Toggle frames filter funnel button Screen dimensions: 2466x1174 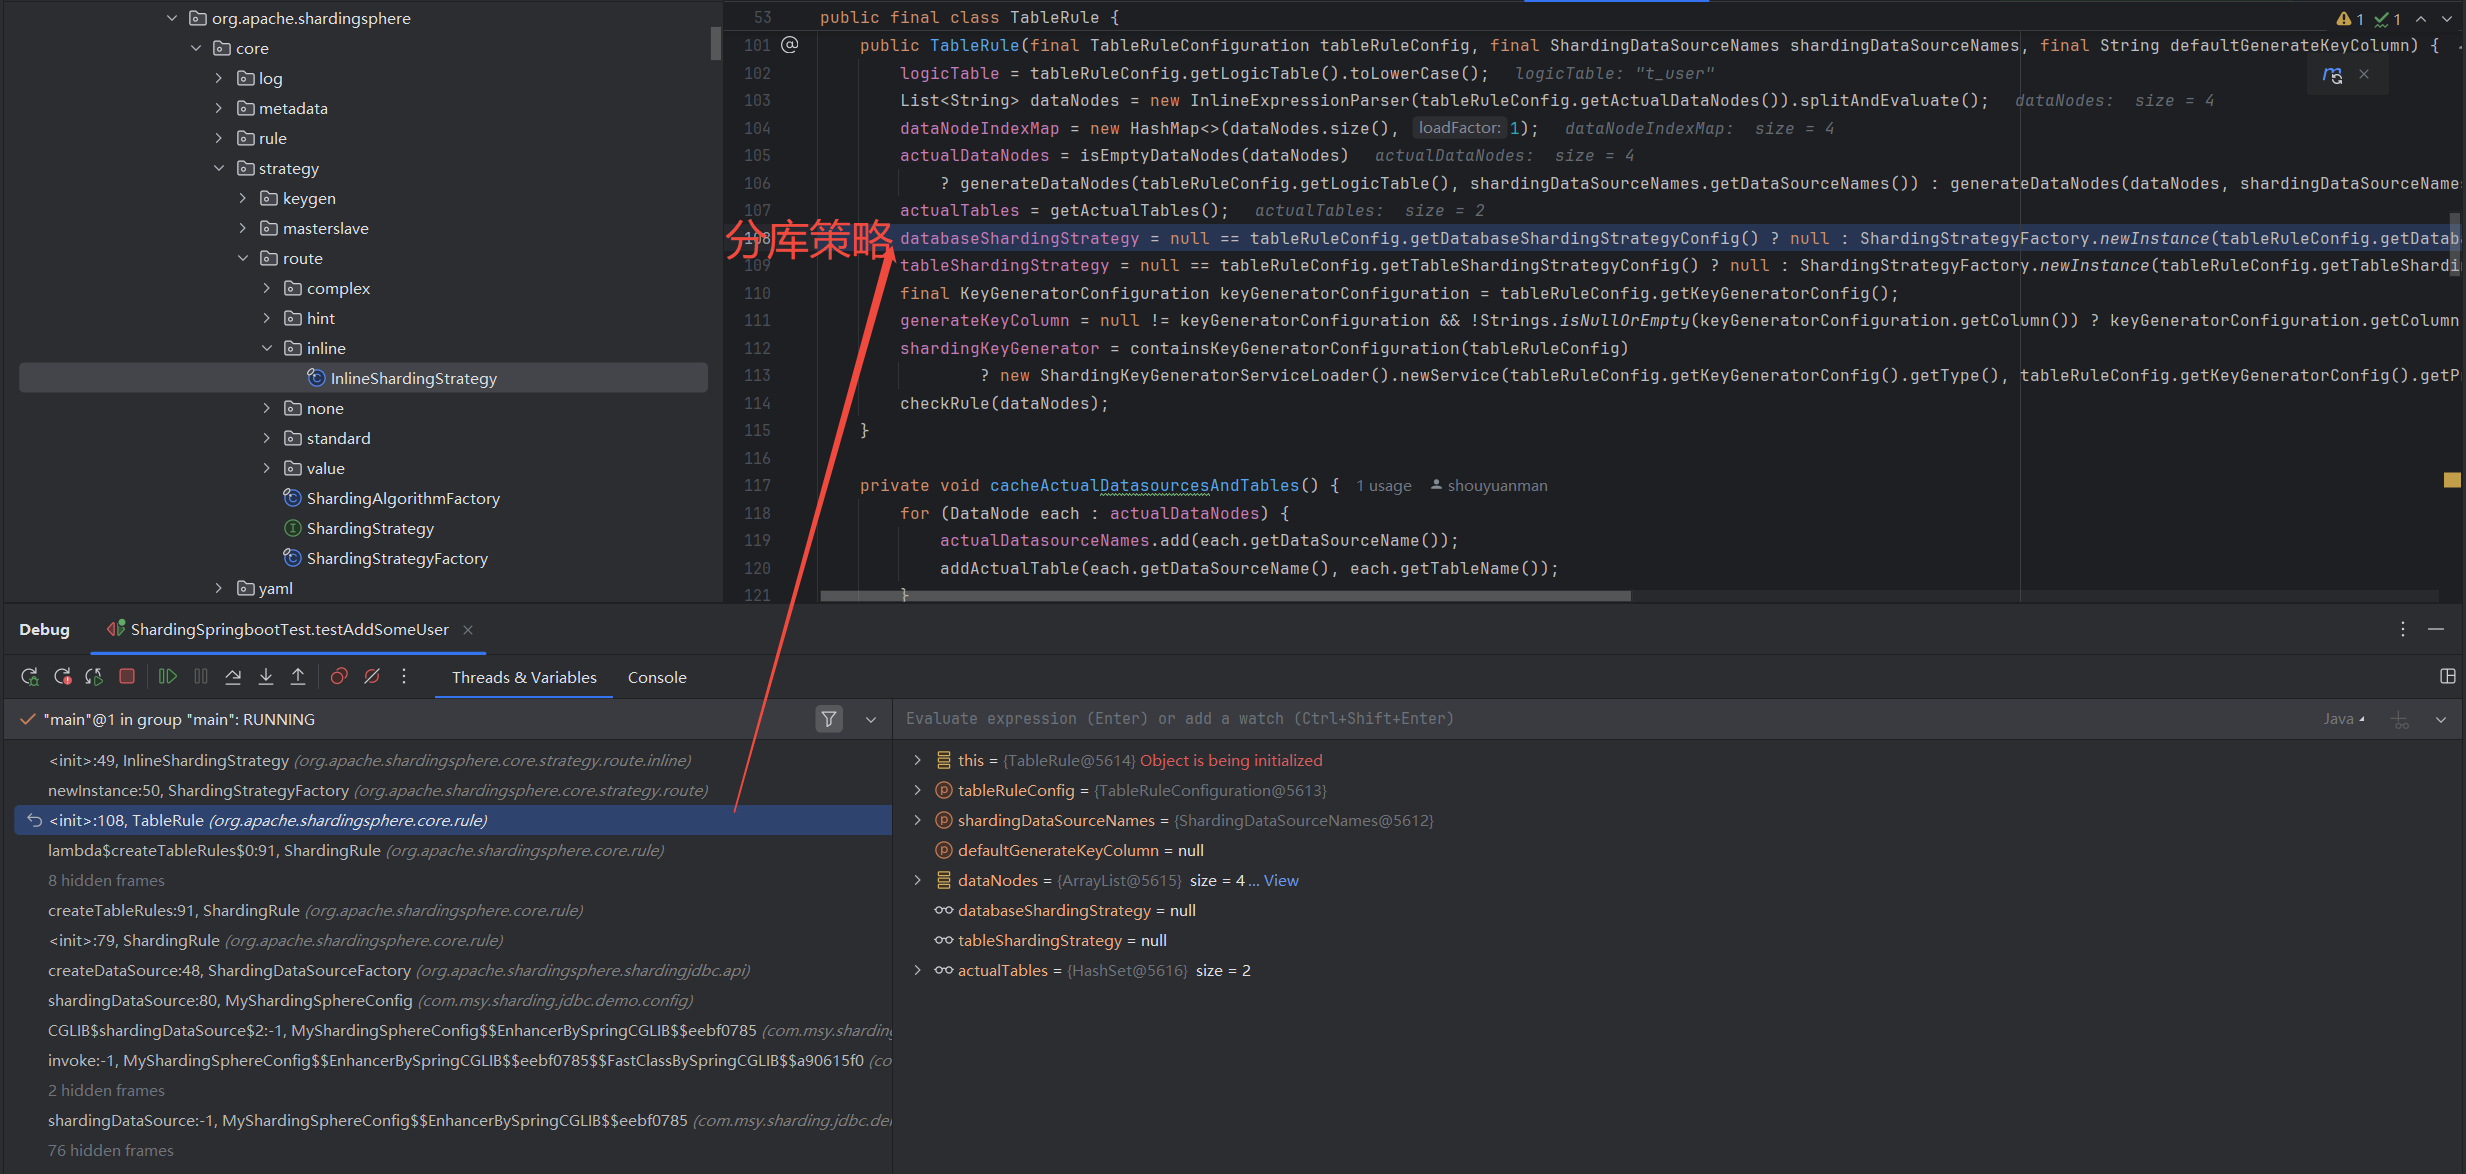[x=829, y=719]
